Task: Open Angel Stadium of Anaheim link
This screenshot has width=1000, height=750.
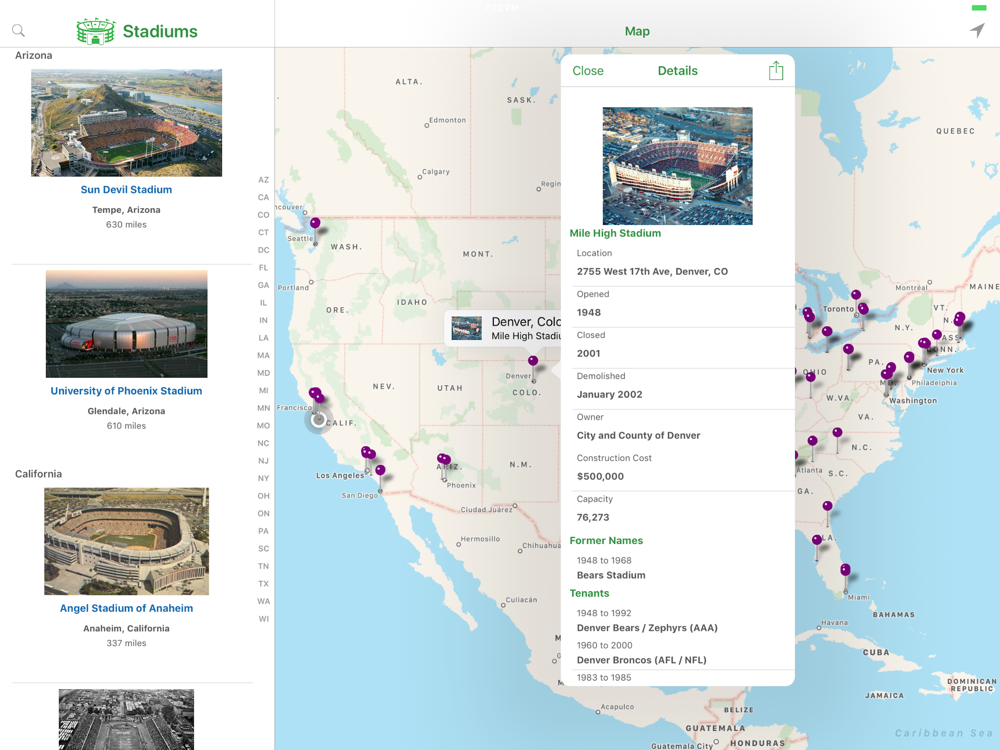Action: click(126, 608)
